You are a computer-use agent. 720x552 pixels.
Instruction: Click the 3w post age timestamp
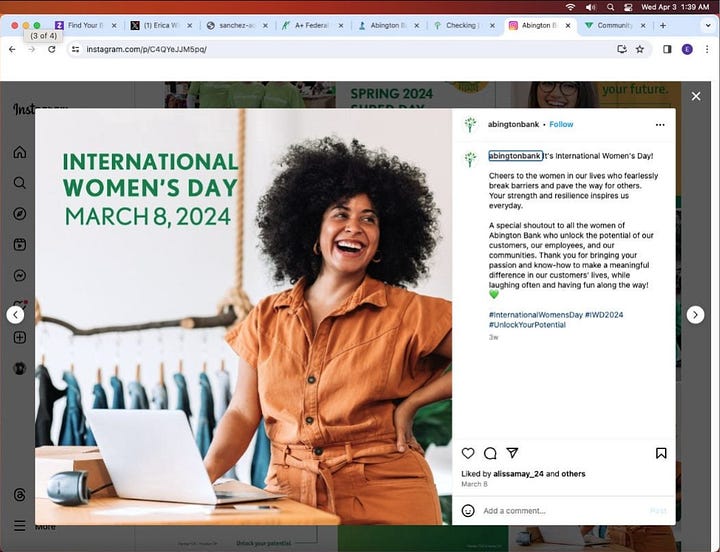pos(493,337)
